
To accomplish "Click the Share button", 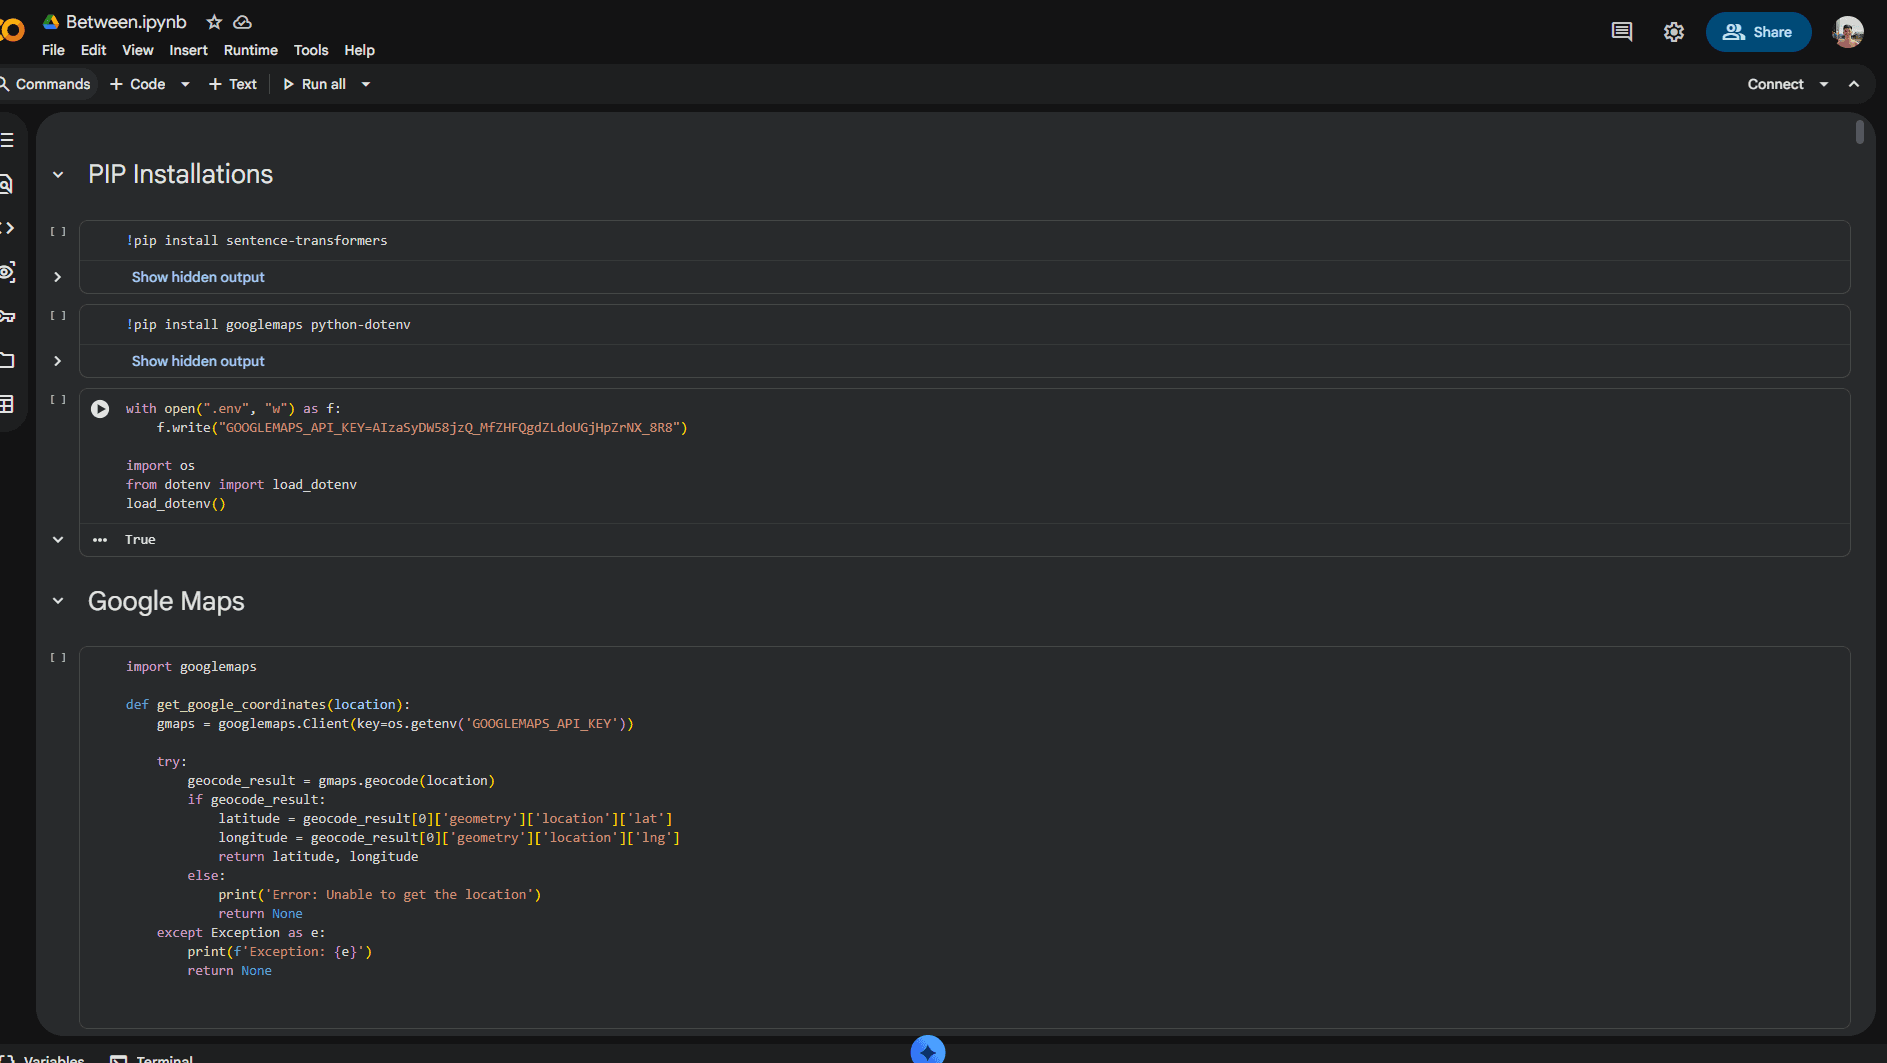I will pyautogui.click(x=1758, y=32).
